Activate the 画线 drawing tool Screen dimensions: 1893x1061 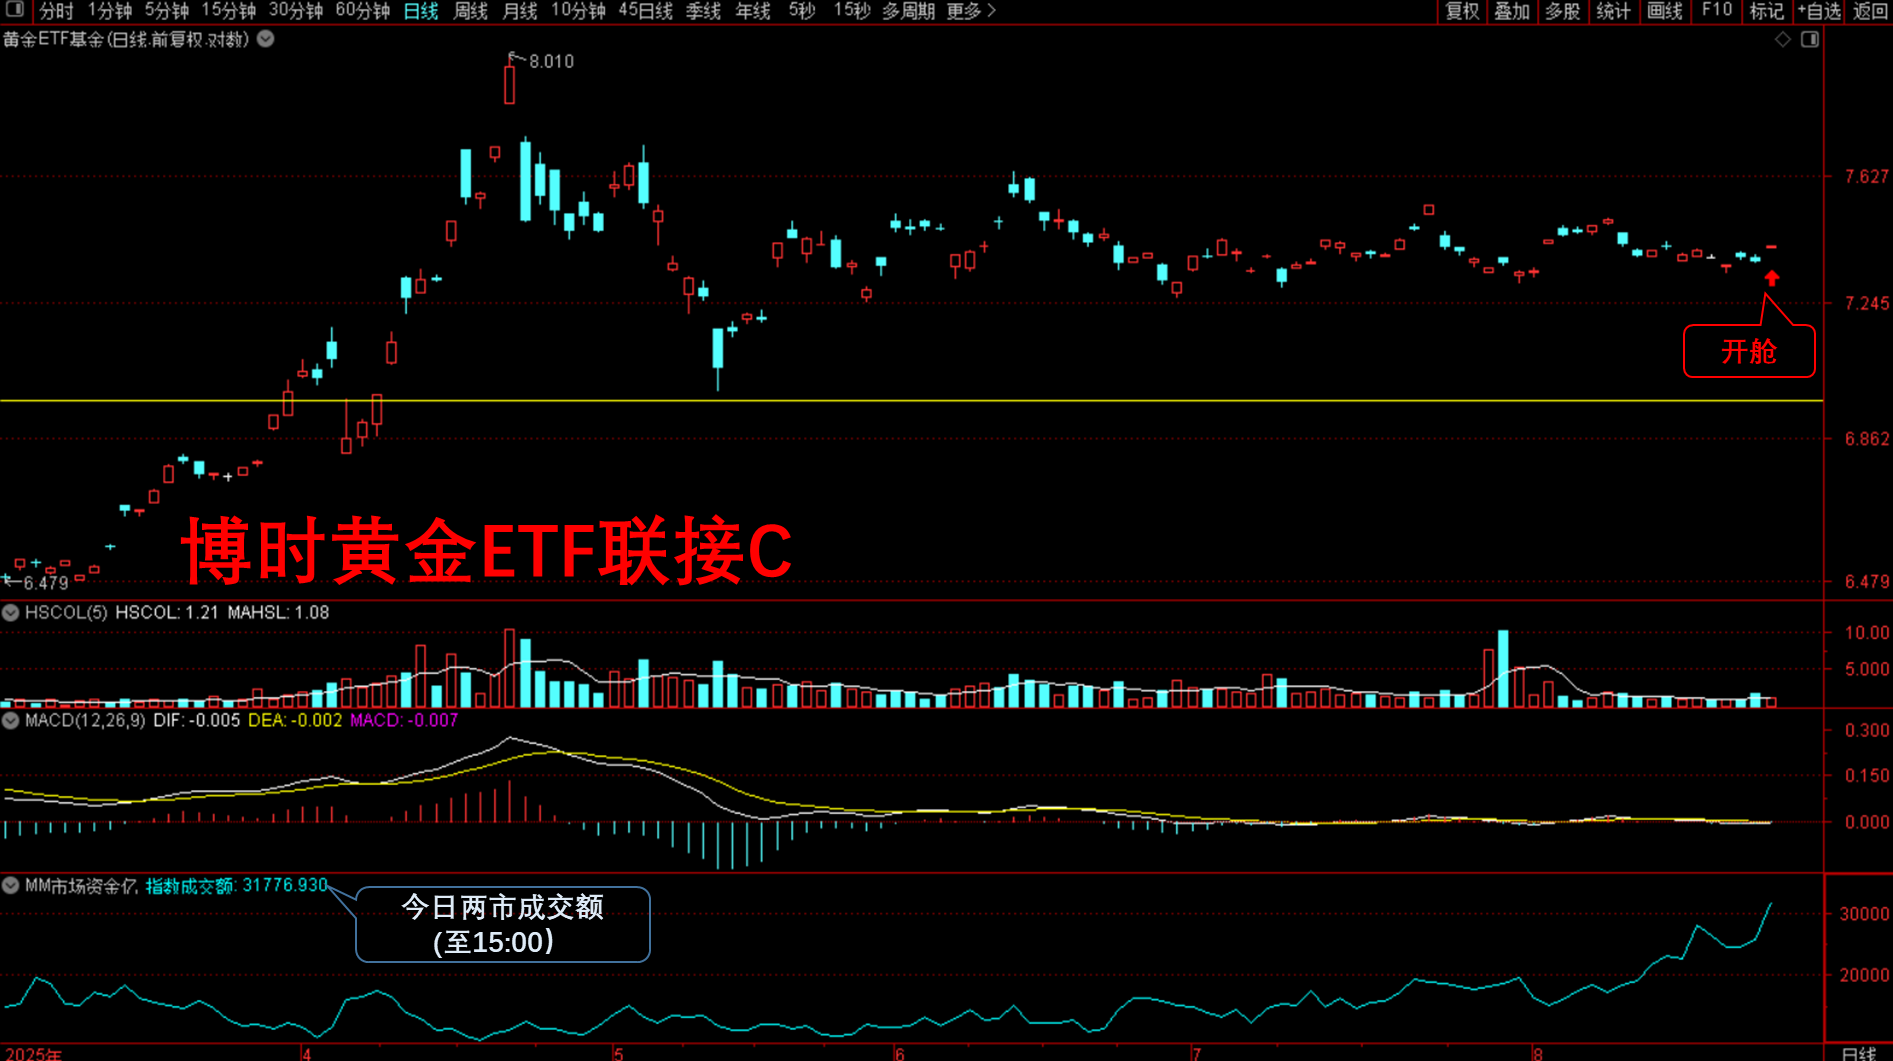click(x=1665, y=11)
